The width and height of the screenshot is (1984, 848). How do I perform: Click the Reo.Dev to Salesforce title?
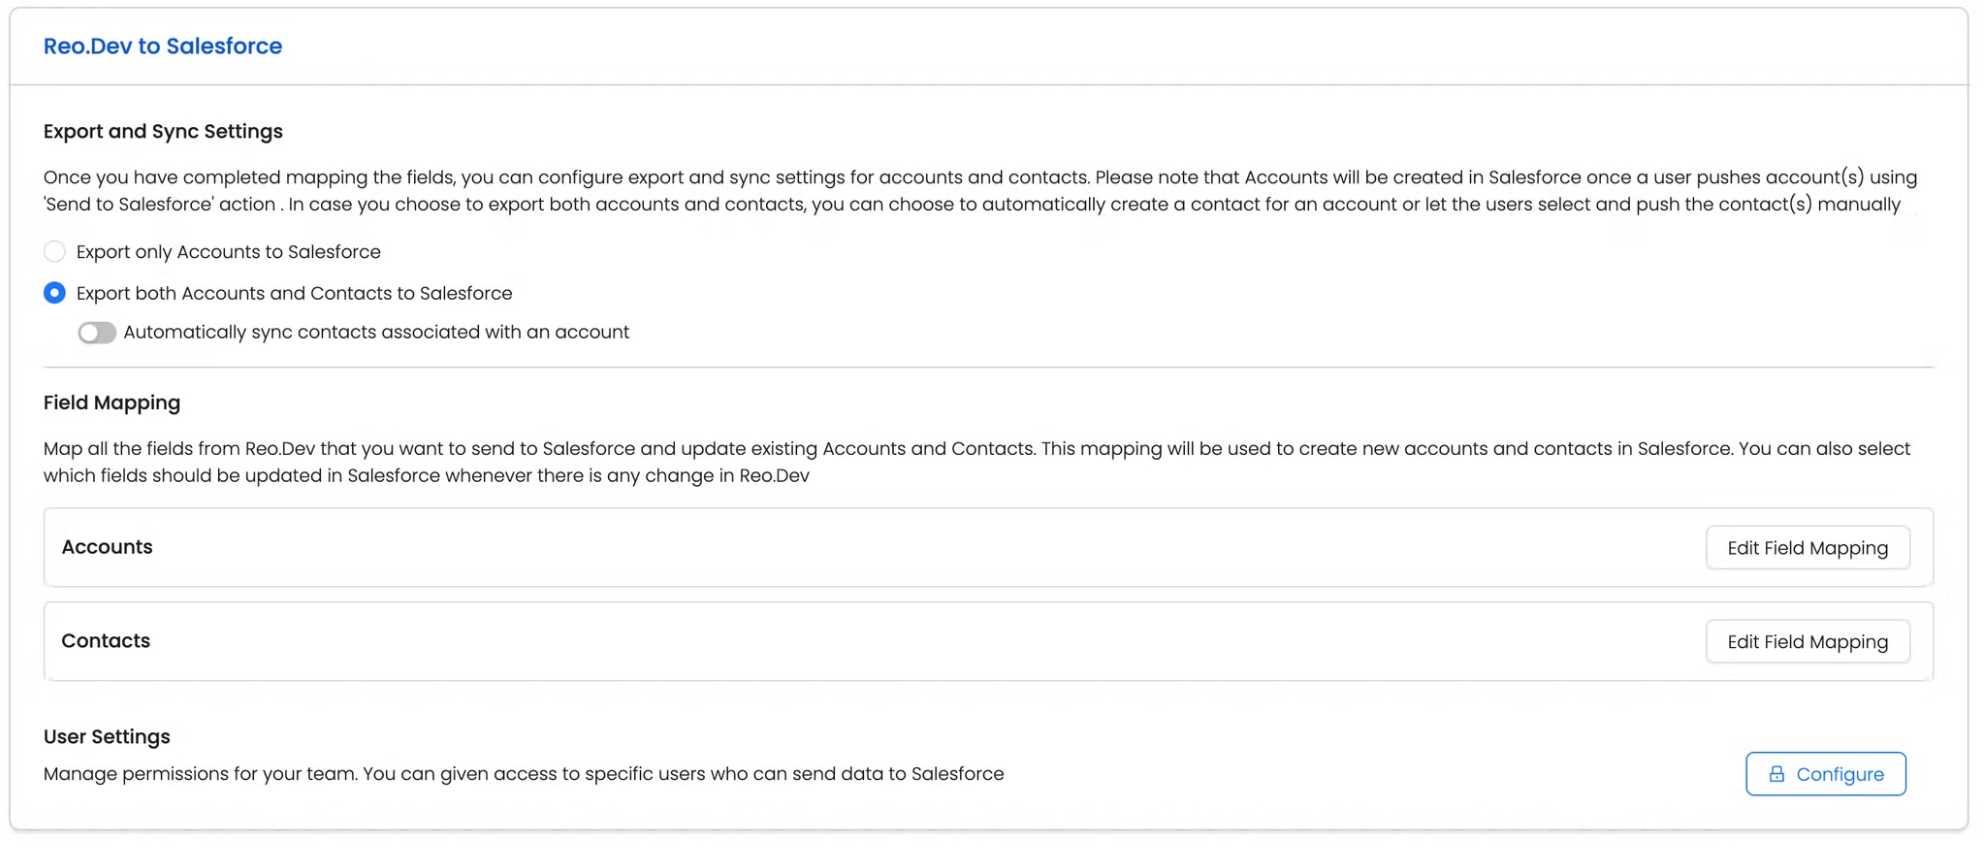pos(162,46)
